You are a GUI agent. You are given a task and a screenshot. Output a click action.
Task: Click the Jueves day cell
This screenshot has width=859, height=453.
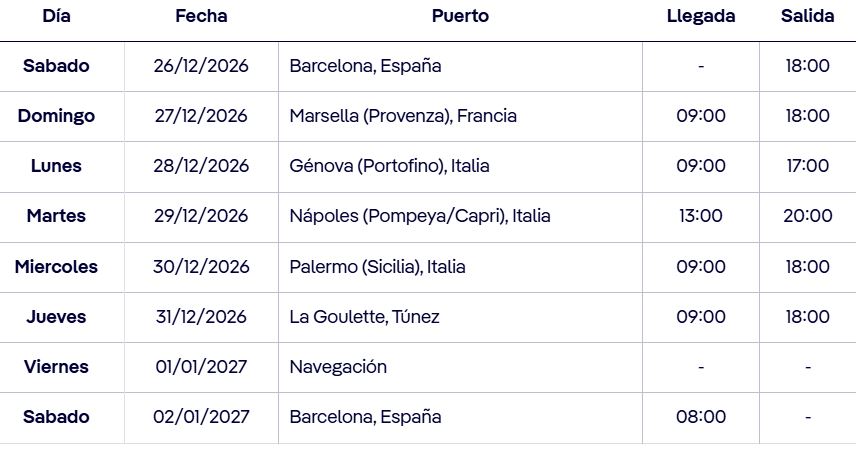[56, 317]
